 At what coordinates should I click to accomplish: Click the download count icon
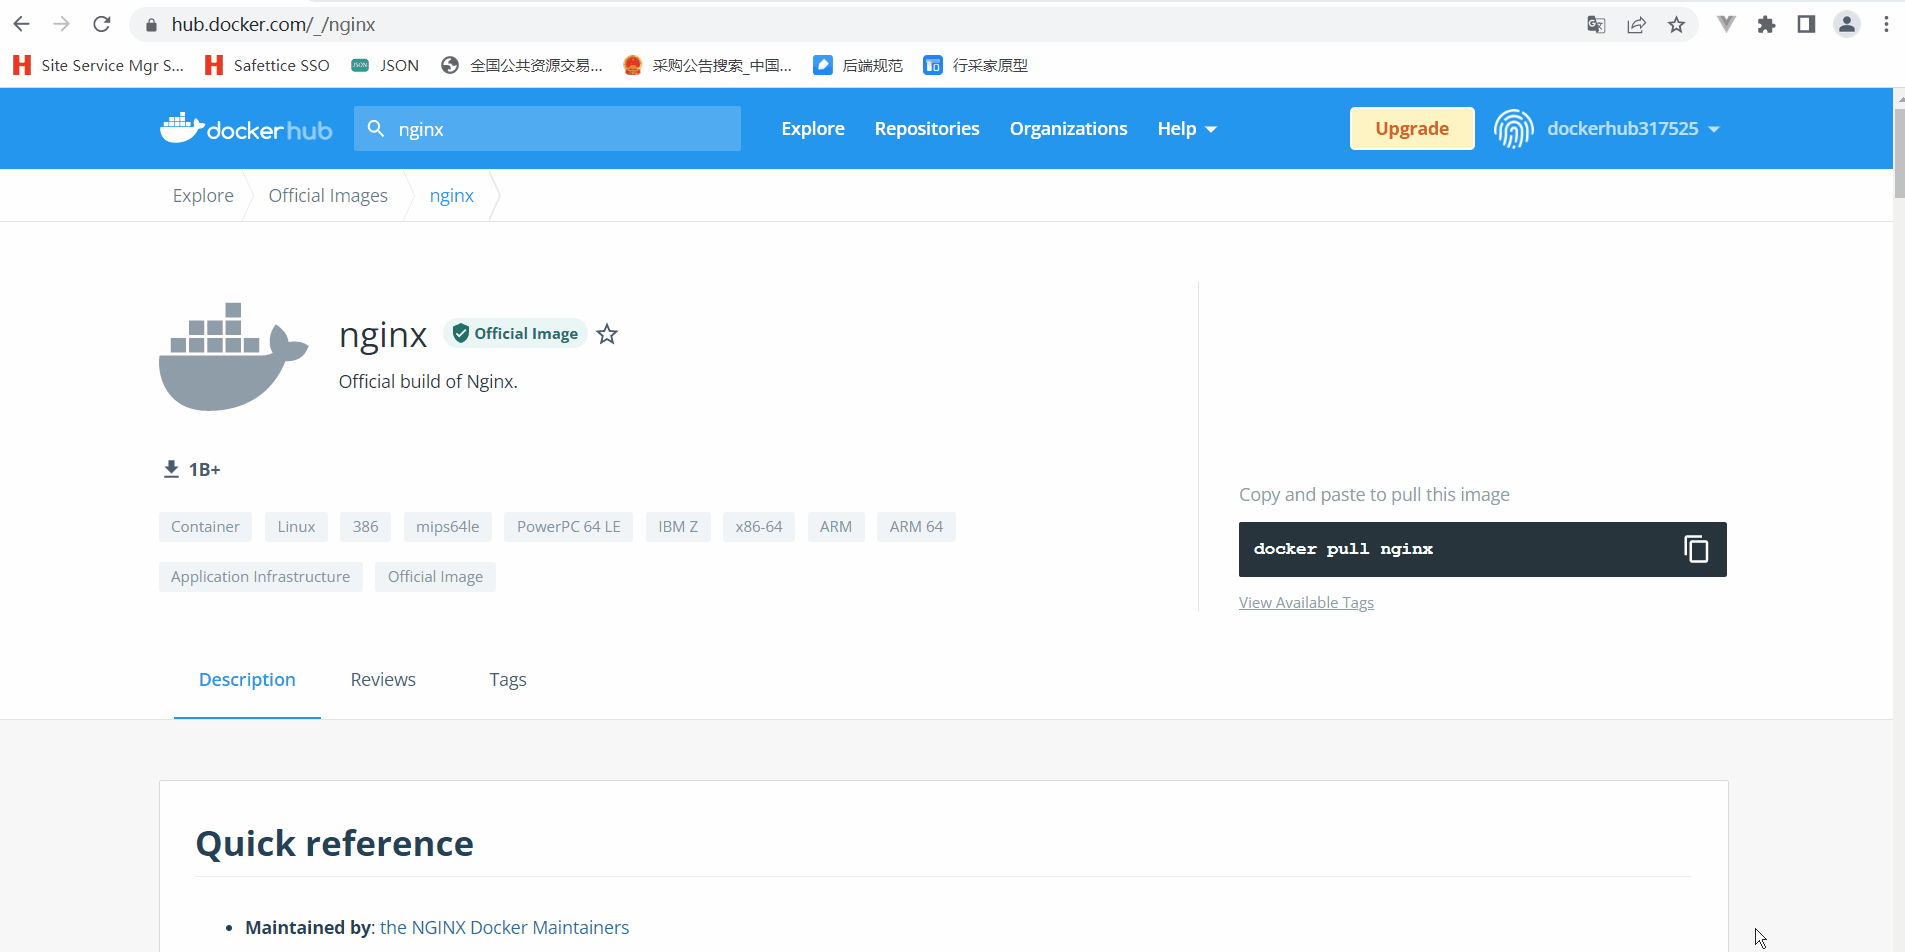click(x=171, y=469)
